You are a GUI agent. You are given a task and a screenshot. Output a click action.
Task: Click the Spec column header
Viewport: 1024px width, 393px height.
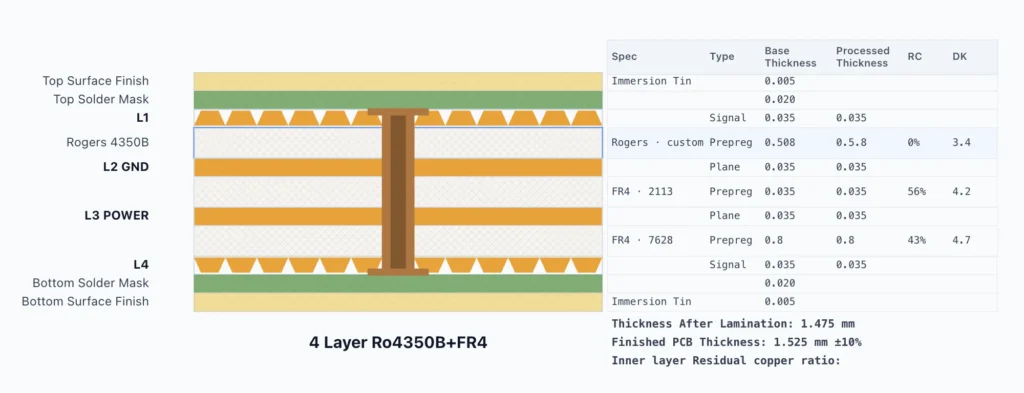pyautogui.click(x=624, y=57)
